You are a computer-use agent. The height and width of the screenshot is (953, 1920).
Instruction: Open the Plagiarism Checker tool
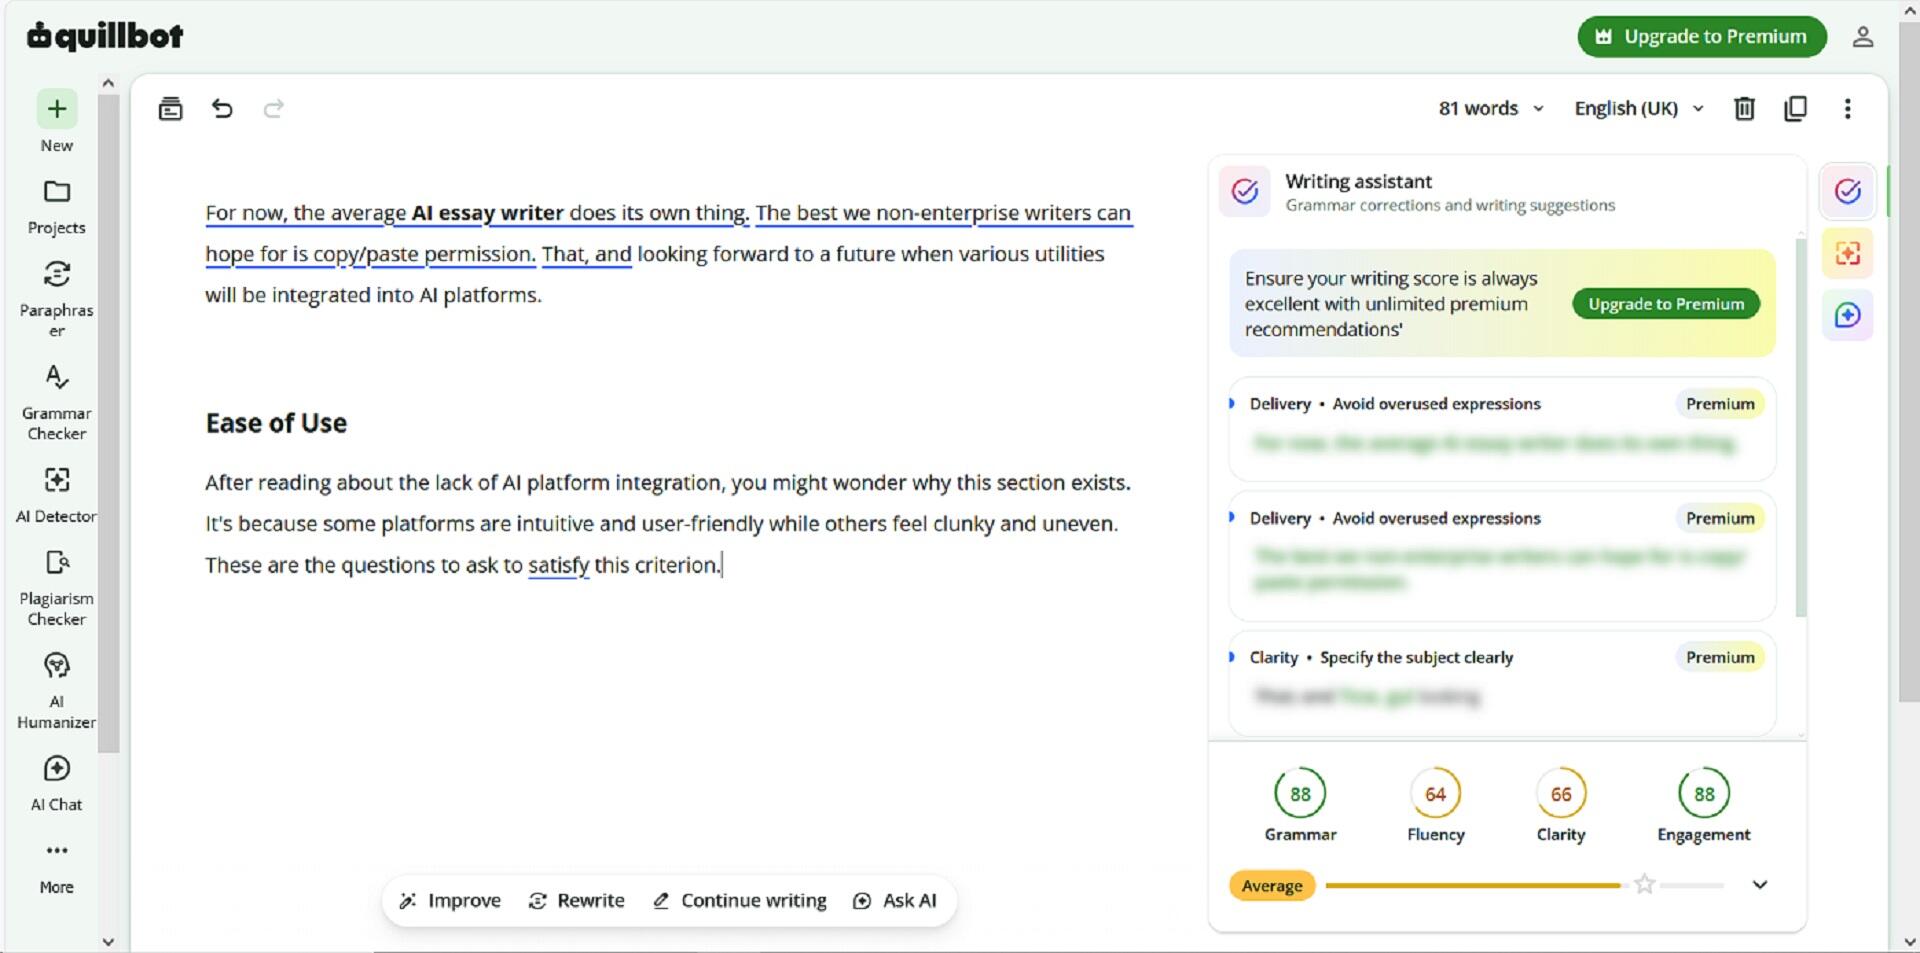[57, 588]
